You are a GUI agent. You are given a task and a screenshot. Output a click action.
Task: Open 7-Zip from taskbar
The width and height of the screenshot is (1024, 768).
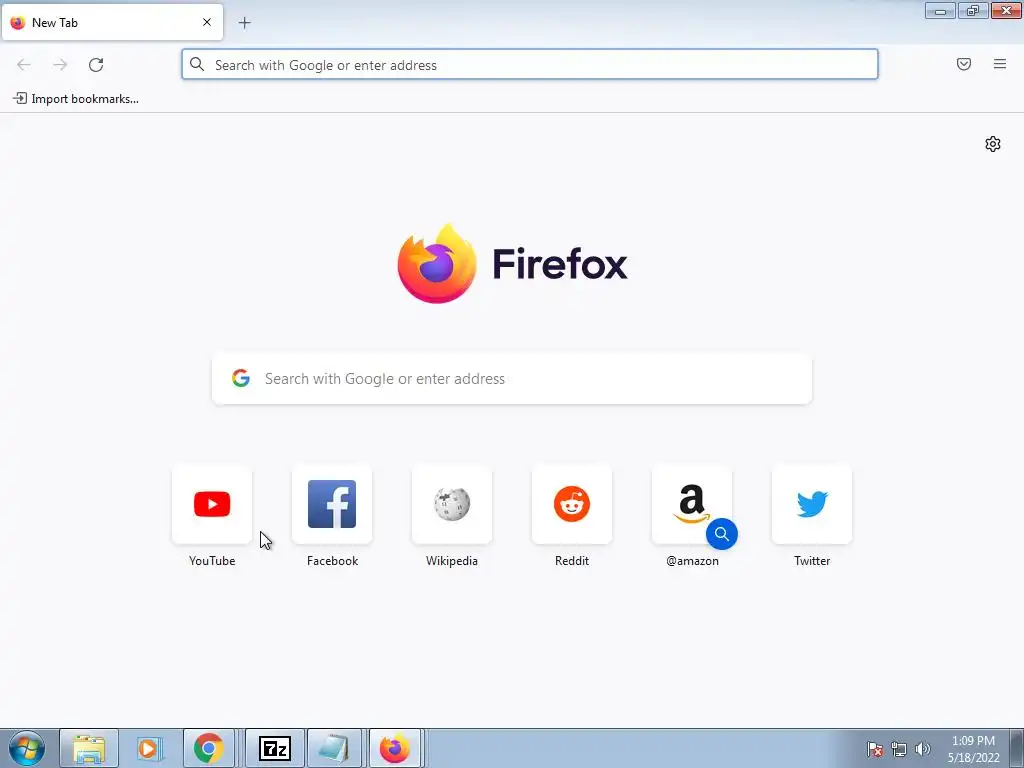click(x=275, y=748)
